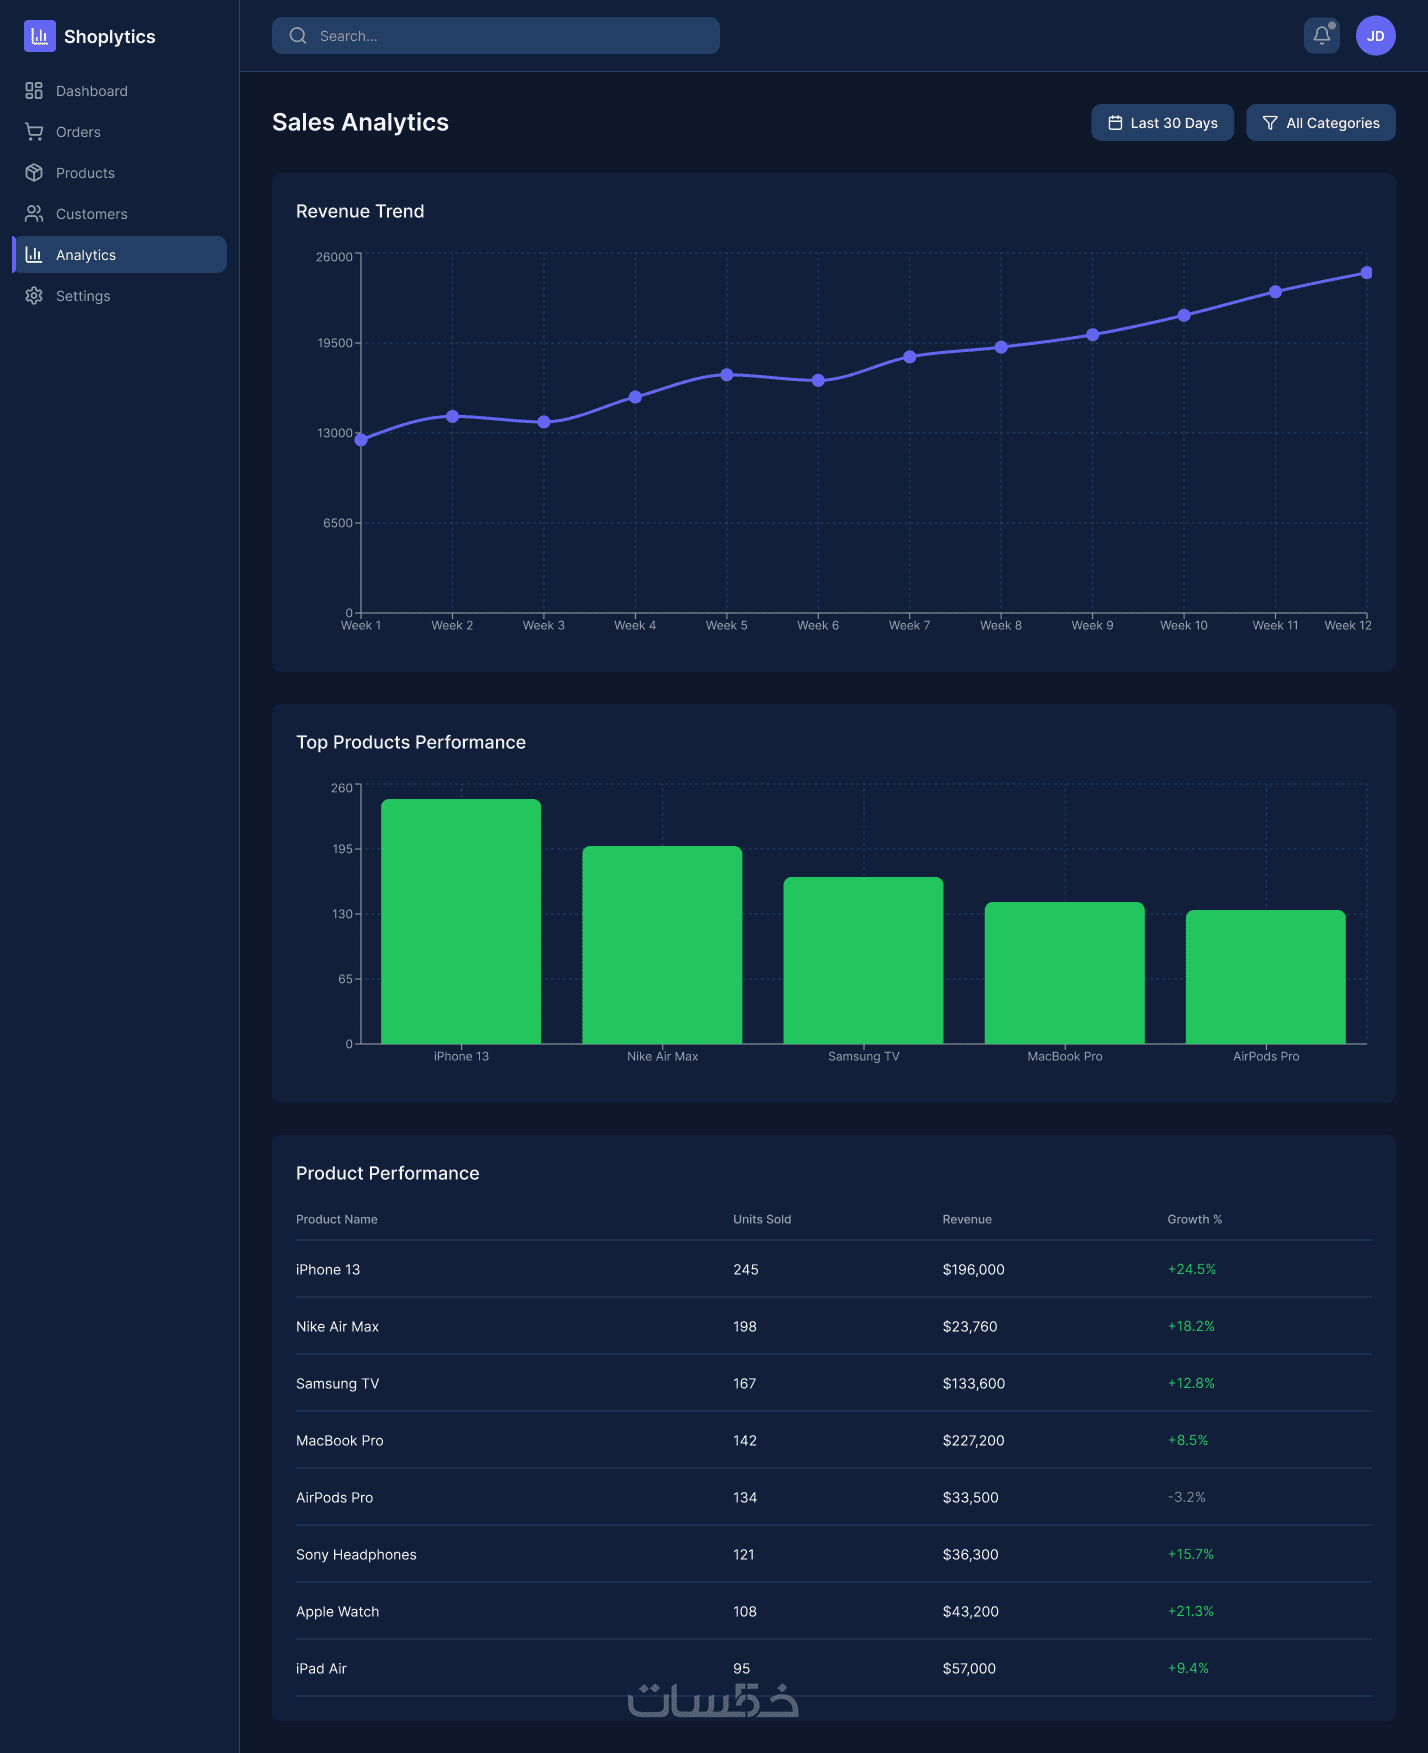Click the Dashboard grid icon in sidebar
Image resolution: width=1428 pixels, height=1753 pixels.
[34, 91]
